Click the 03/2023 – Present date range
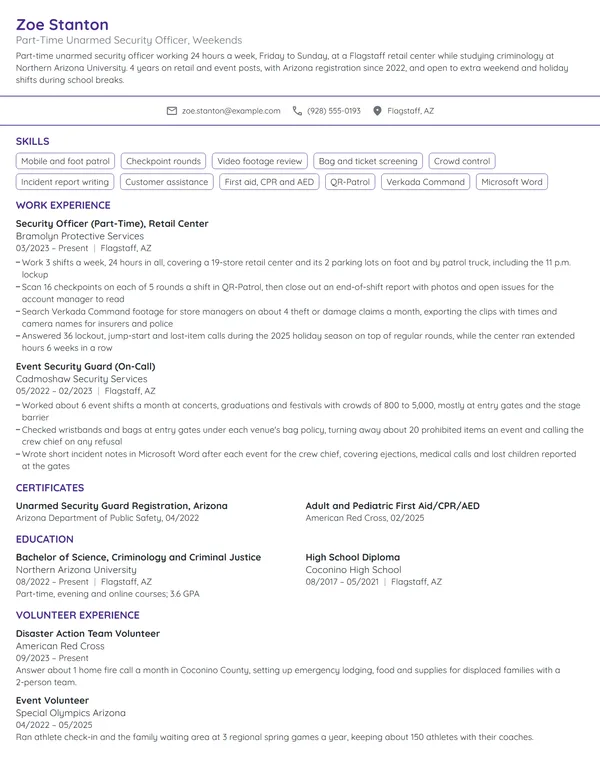 point(52,248)
